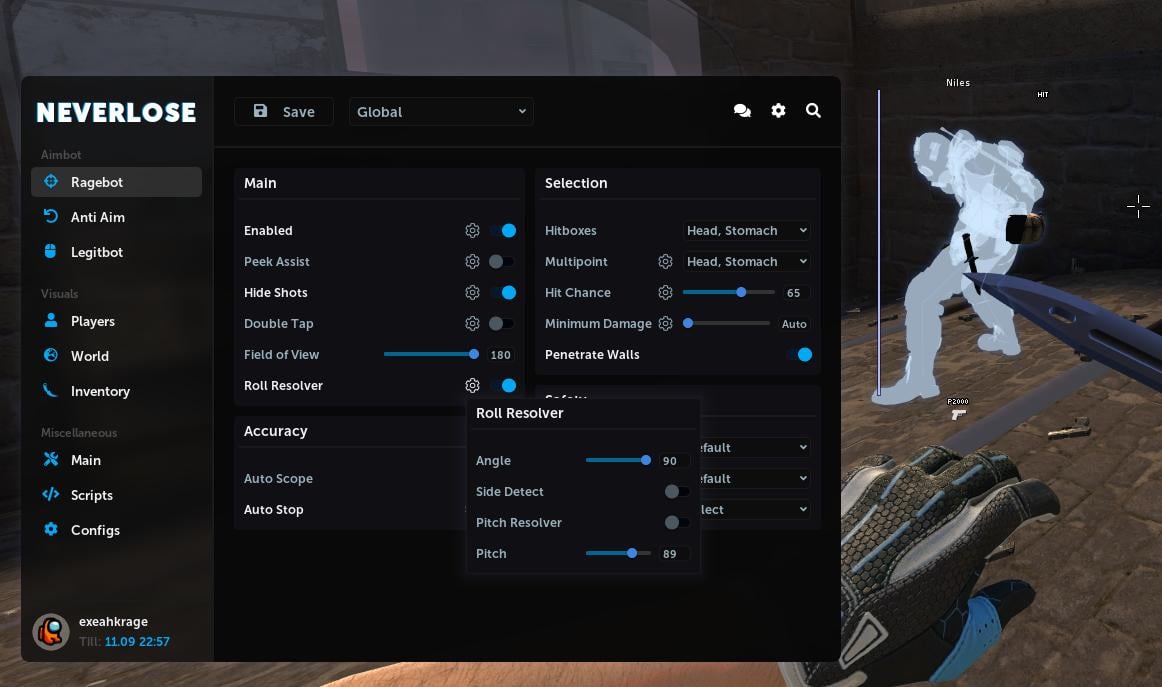Screen dimensions: 1162x687
Task: Click the Save button
Action: (284, 112)
